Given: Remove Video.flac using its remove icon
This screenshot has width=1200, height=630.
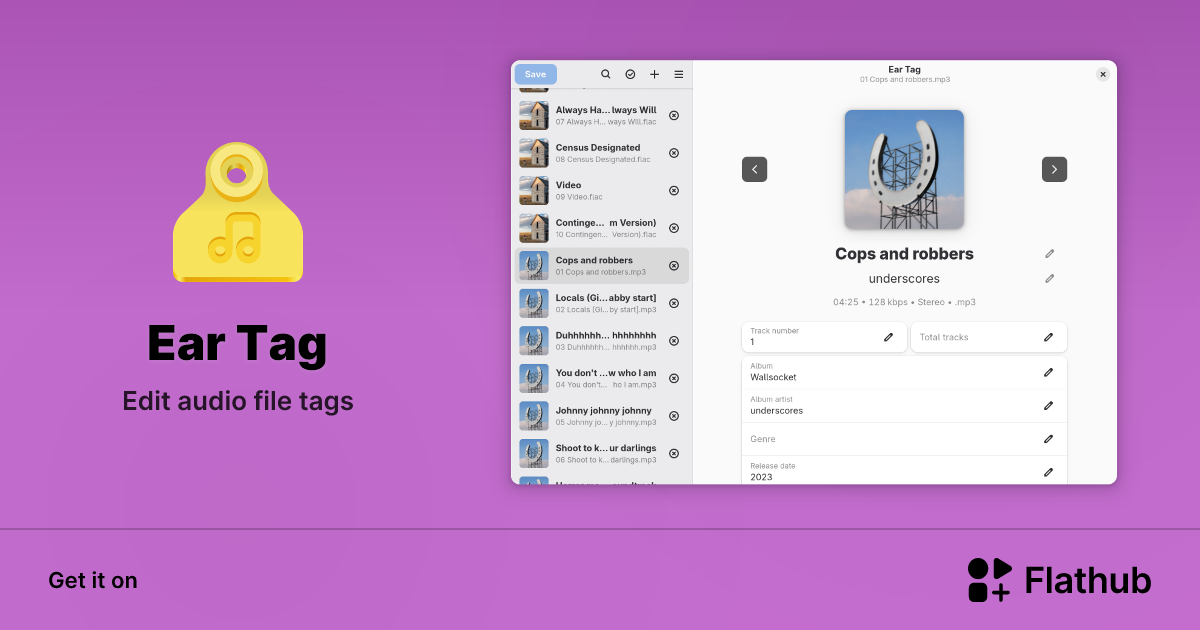Looking at the screenshot, I should coord(675,190).
